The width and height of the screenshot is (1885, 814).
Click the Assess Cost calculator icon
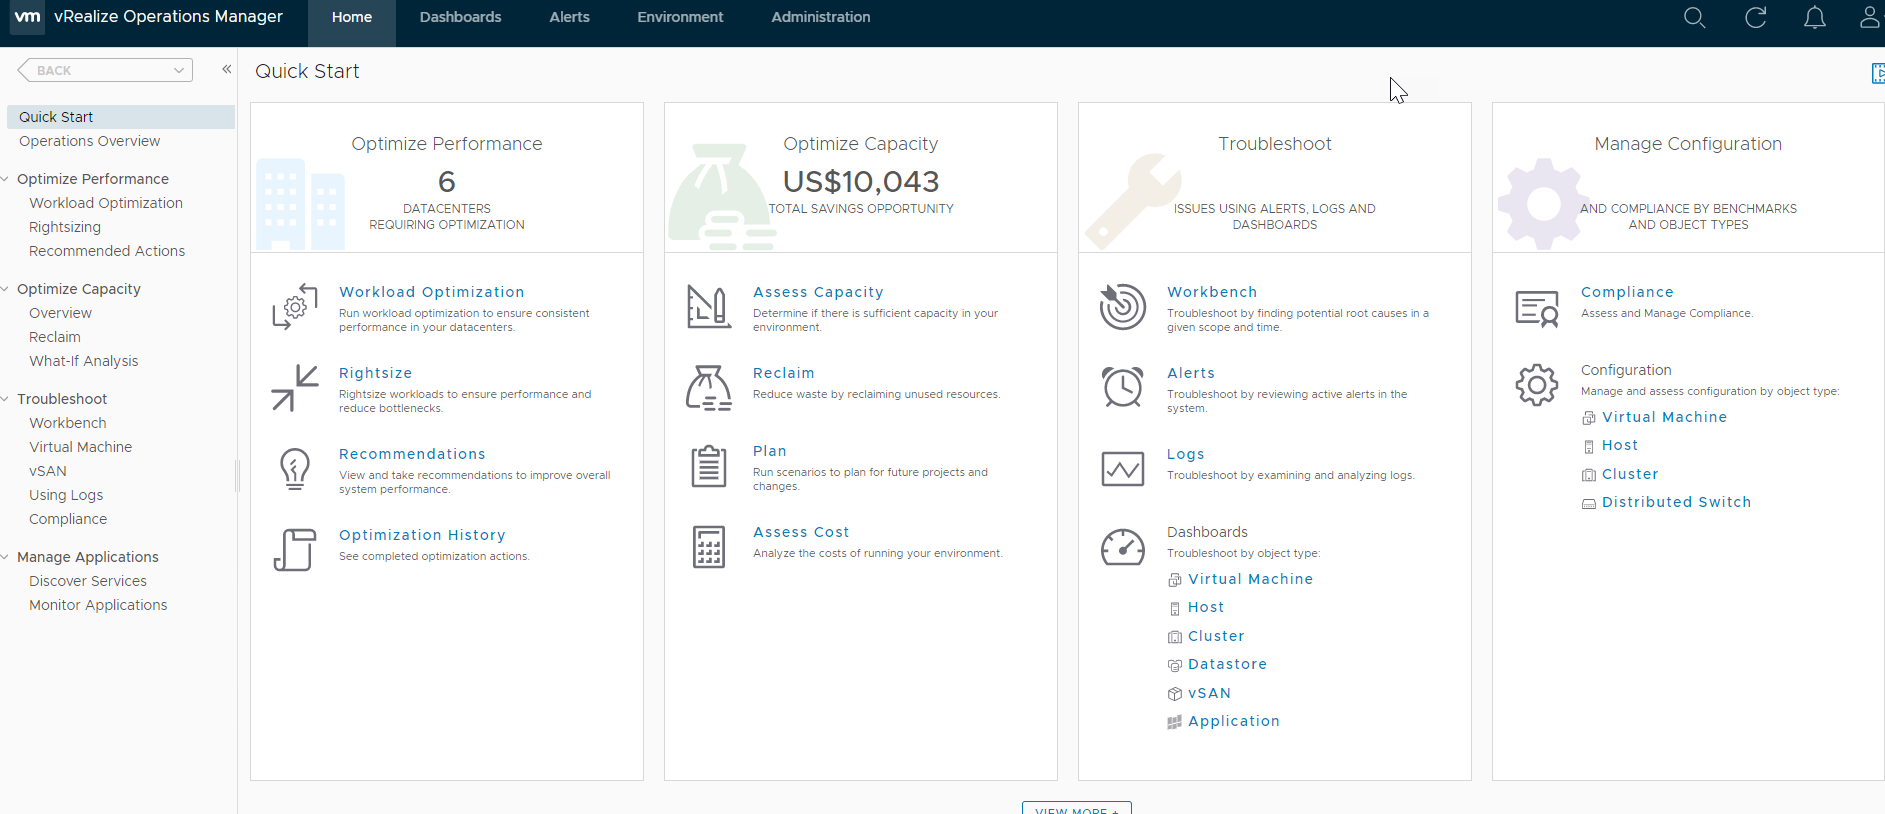click(x=709, y=548)
